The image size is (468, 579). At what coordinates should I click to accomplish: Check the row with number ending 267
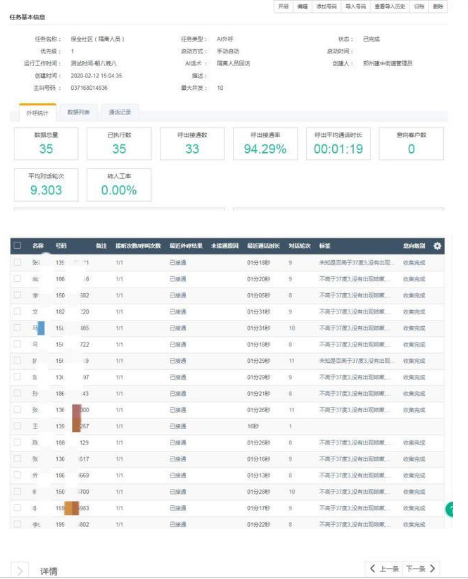pyautogui.click(x=17, y=426)
